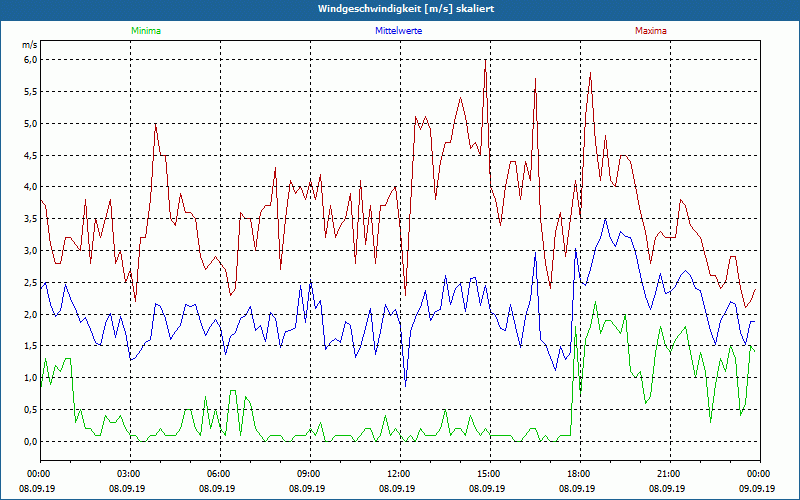Click the 'm/s' unit label on the y-axis
This screenshot has height=500, width=800.
pyautogui.click(x=30, y=45)
